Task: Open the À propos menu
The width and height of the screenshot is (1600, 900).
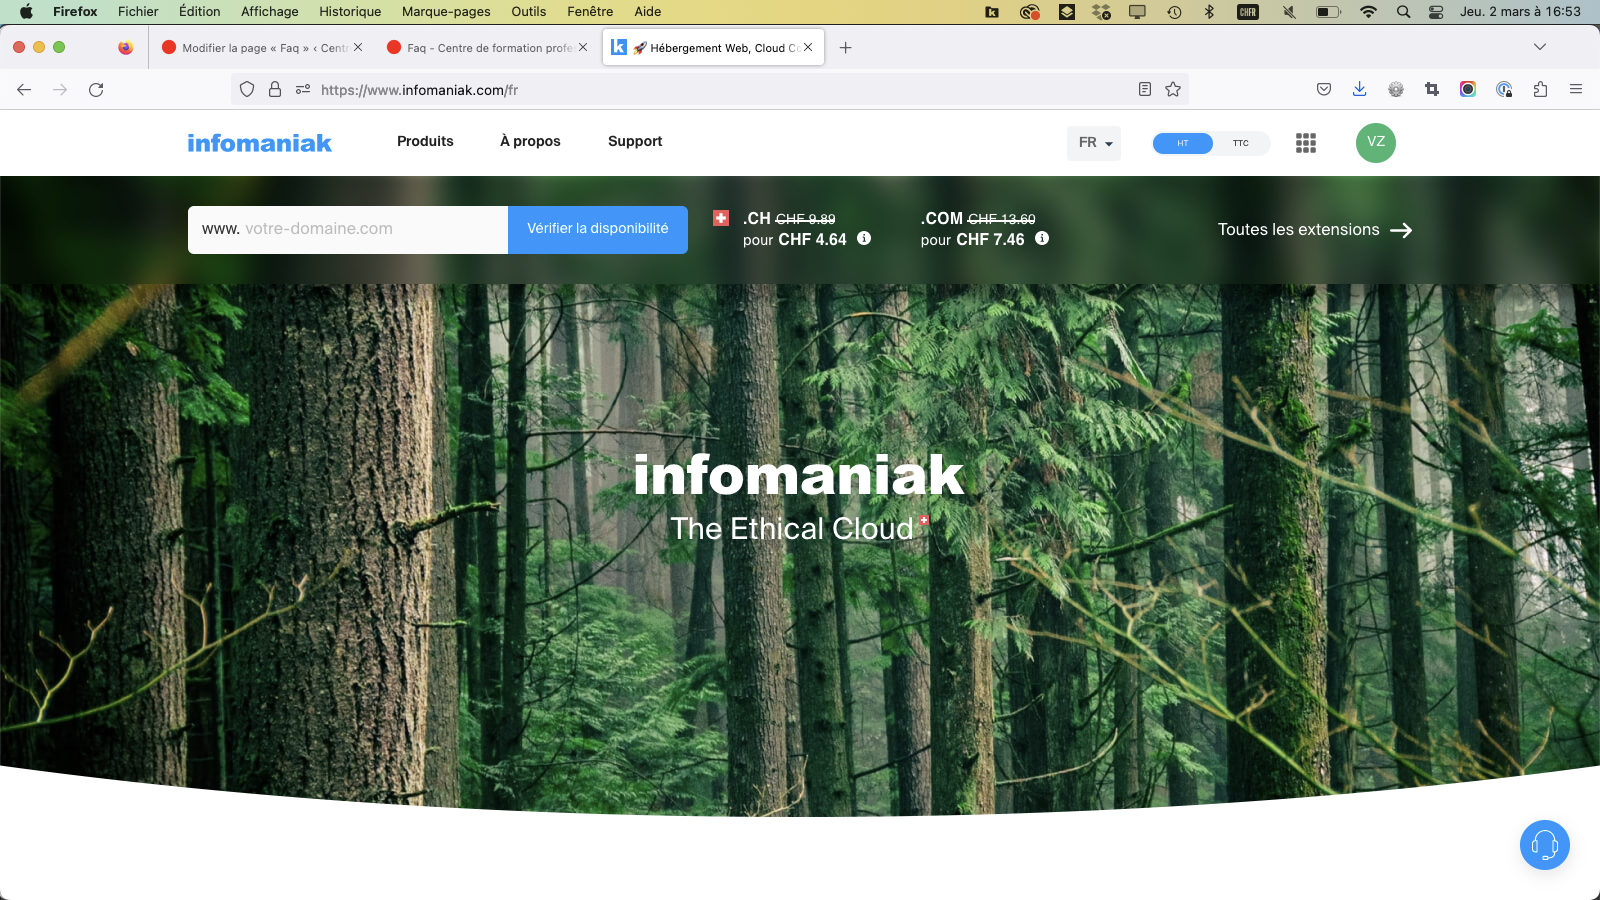Action: pos(530,141)
